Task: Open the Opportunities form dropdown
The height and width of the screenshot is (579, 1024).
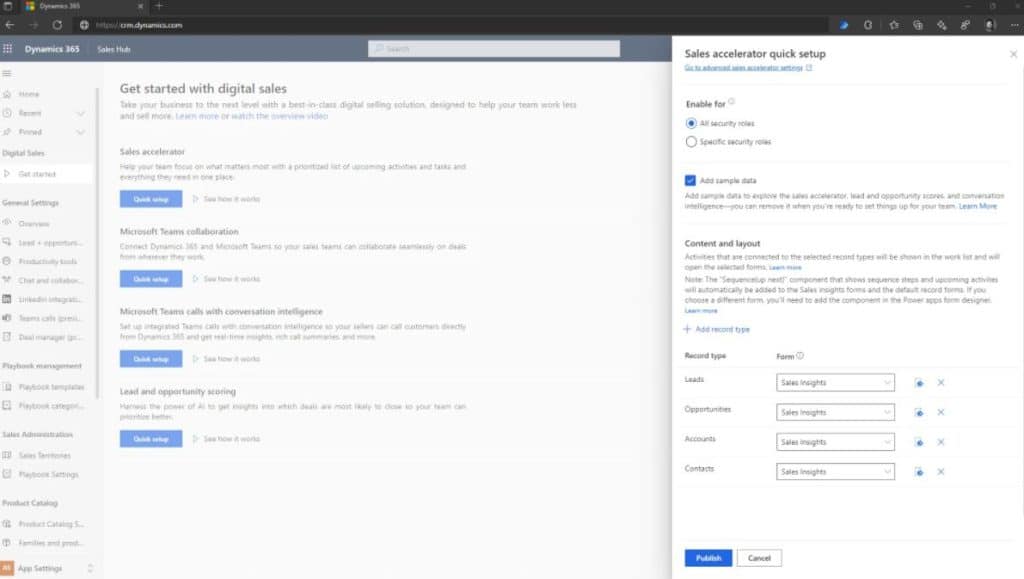Action: click(x=835, y=413)
